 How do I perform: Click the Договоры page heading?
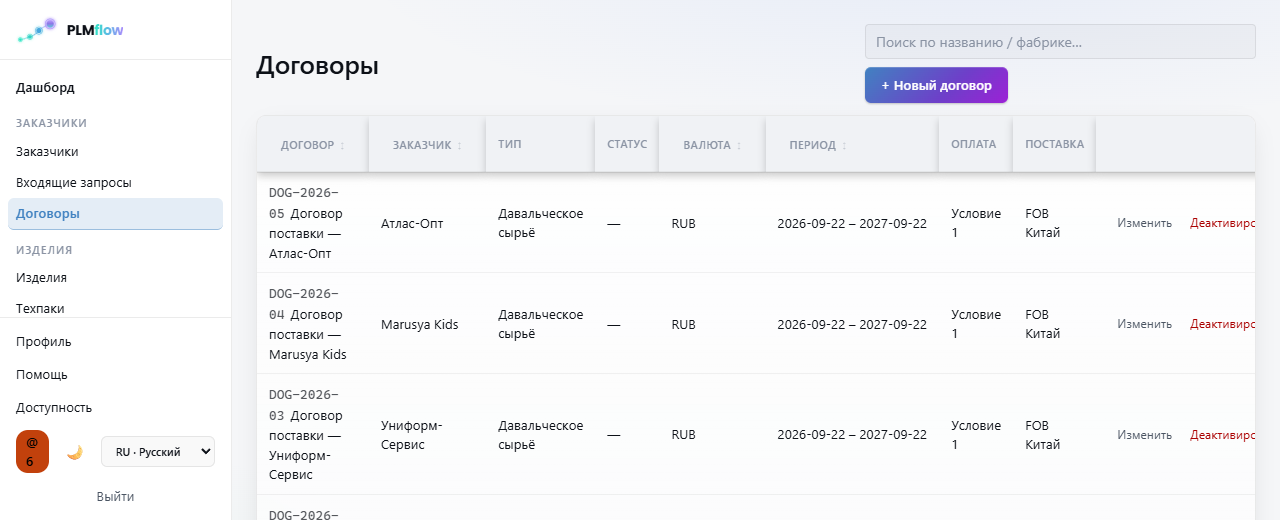317,65
